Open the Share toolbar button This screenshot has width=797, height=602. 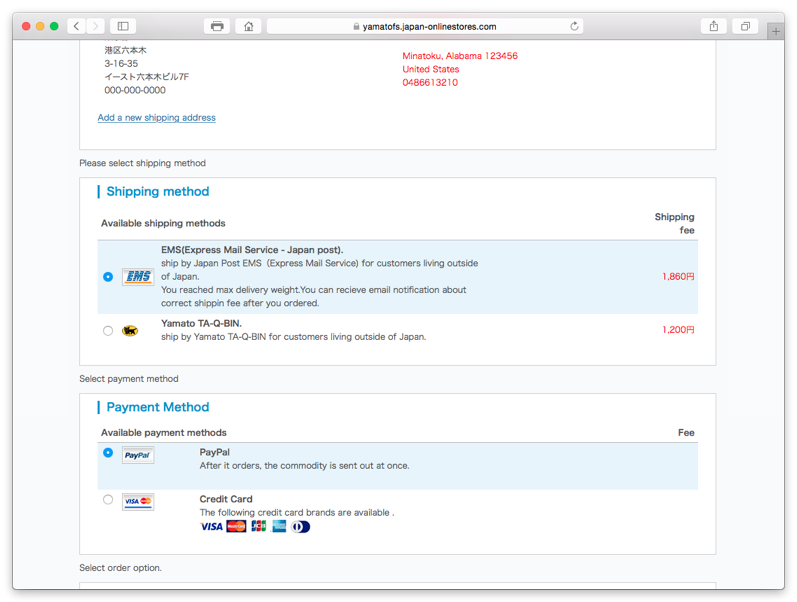pos(714,26)
